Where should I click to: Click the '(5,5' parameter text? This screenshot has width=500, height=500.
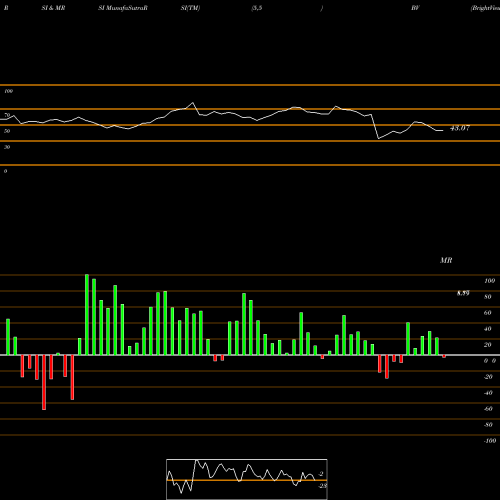coord(257,8)
